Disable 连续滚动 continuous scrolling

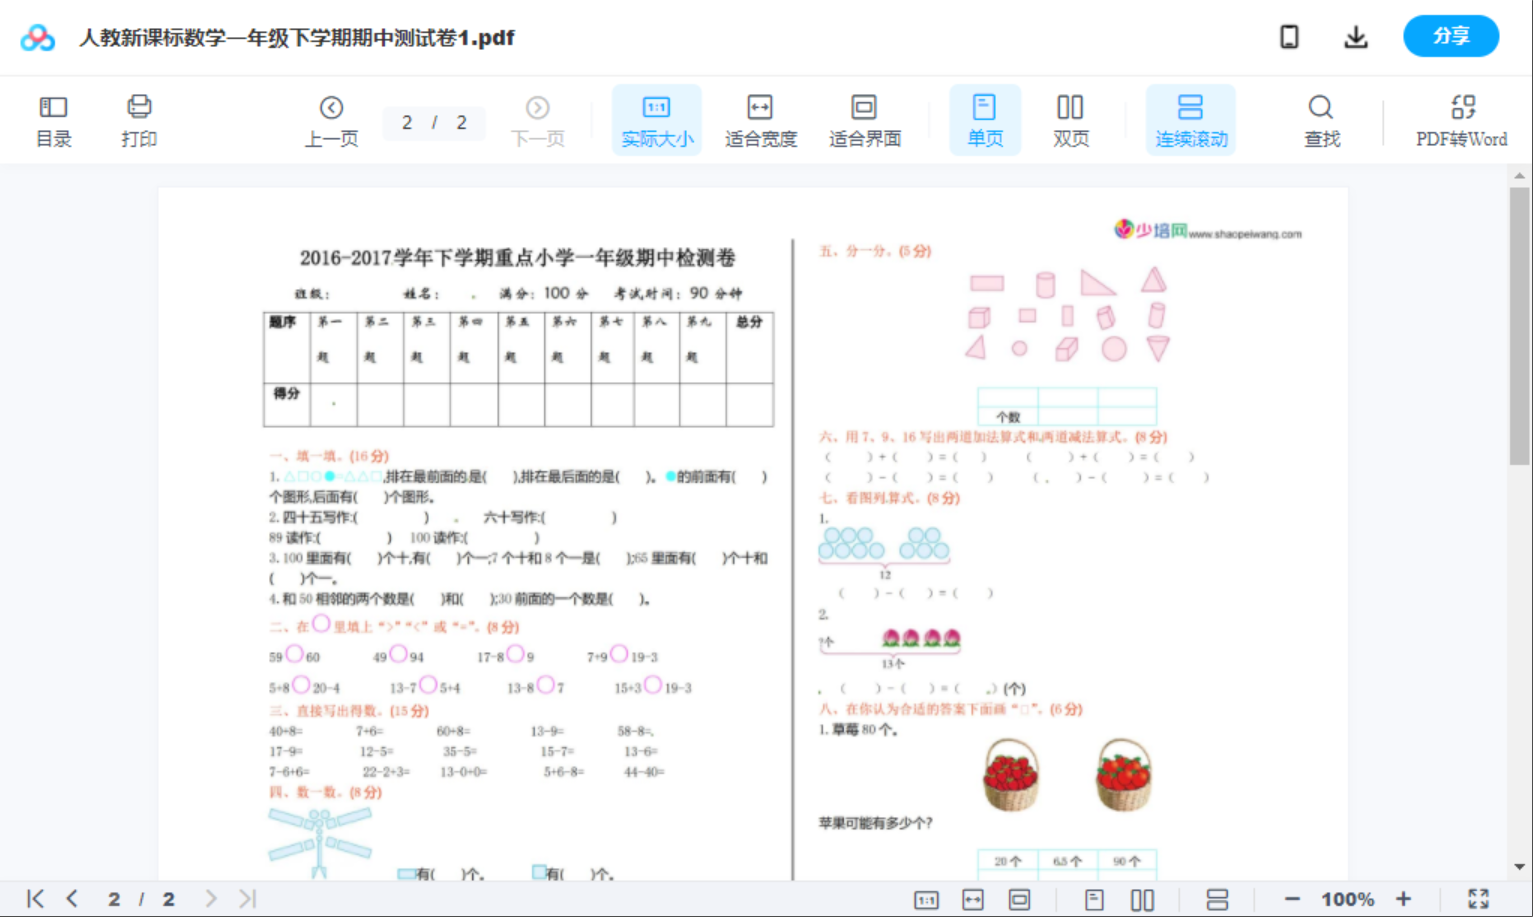click(1190, 119)
